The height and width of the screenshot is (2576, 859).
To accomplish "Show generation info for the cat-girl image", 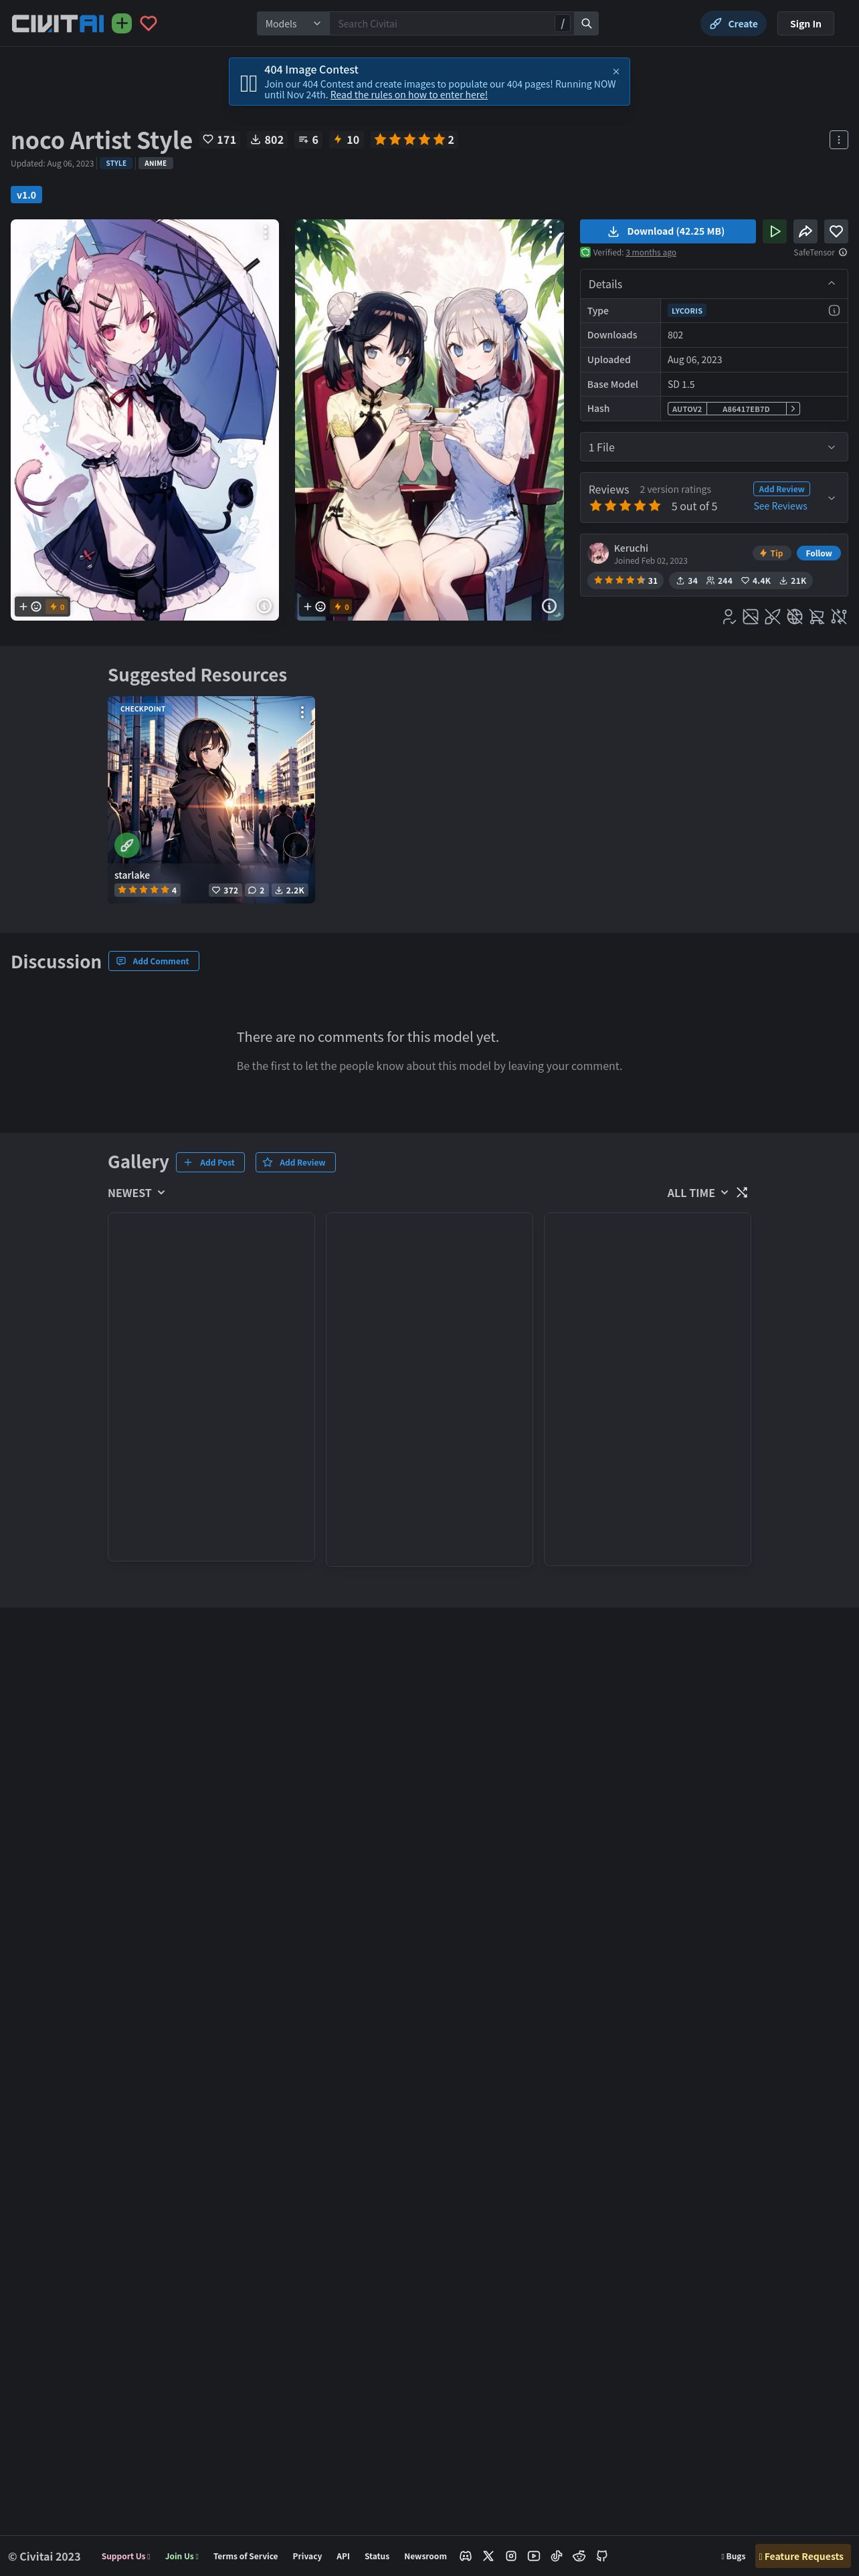I will click(x=264, y=606).
